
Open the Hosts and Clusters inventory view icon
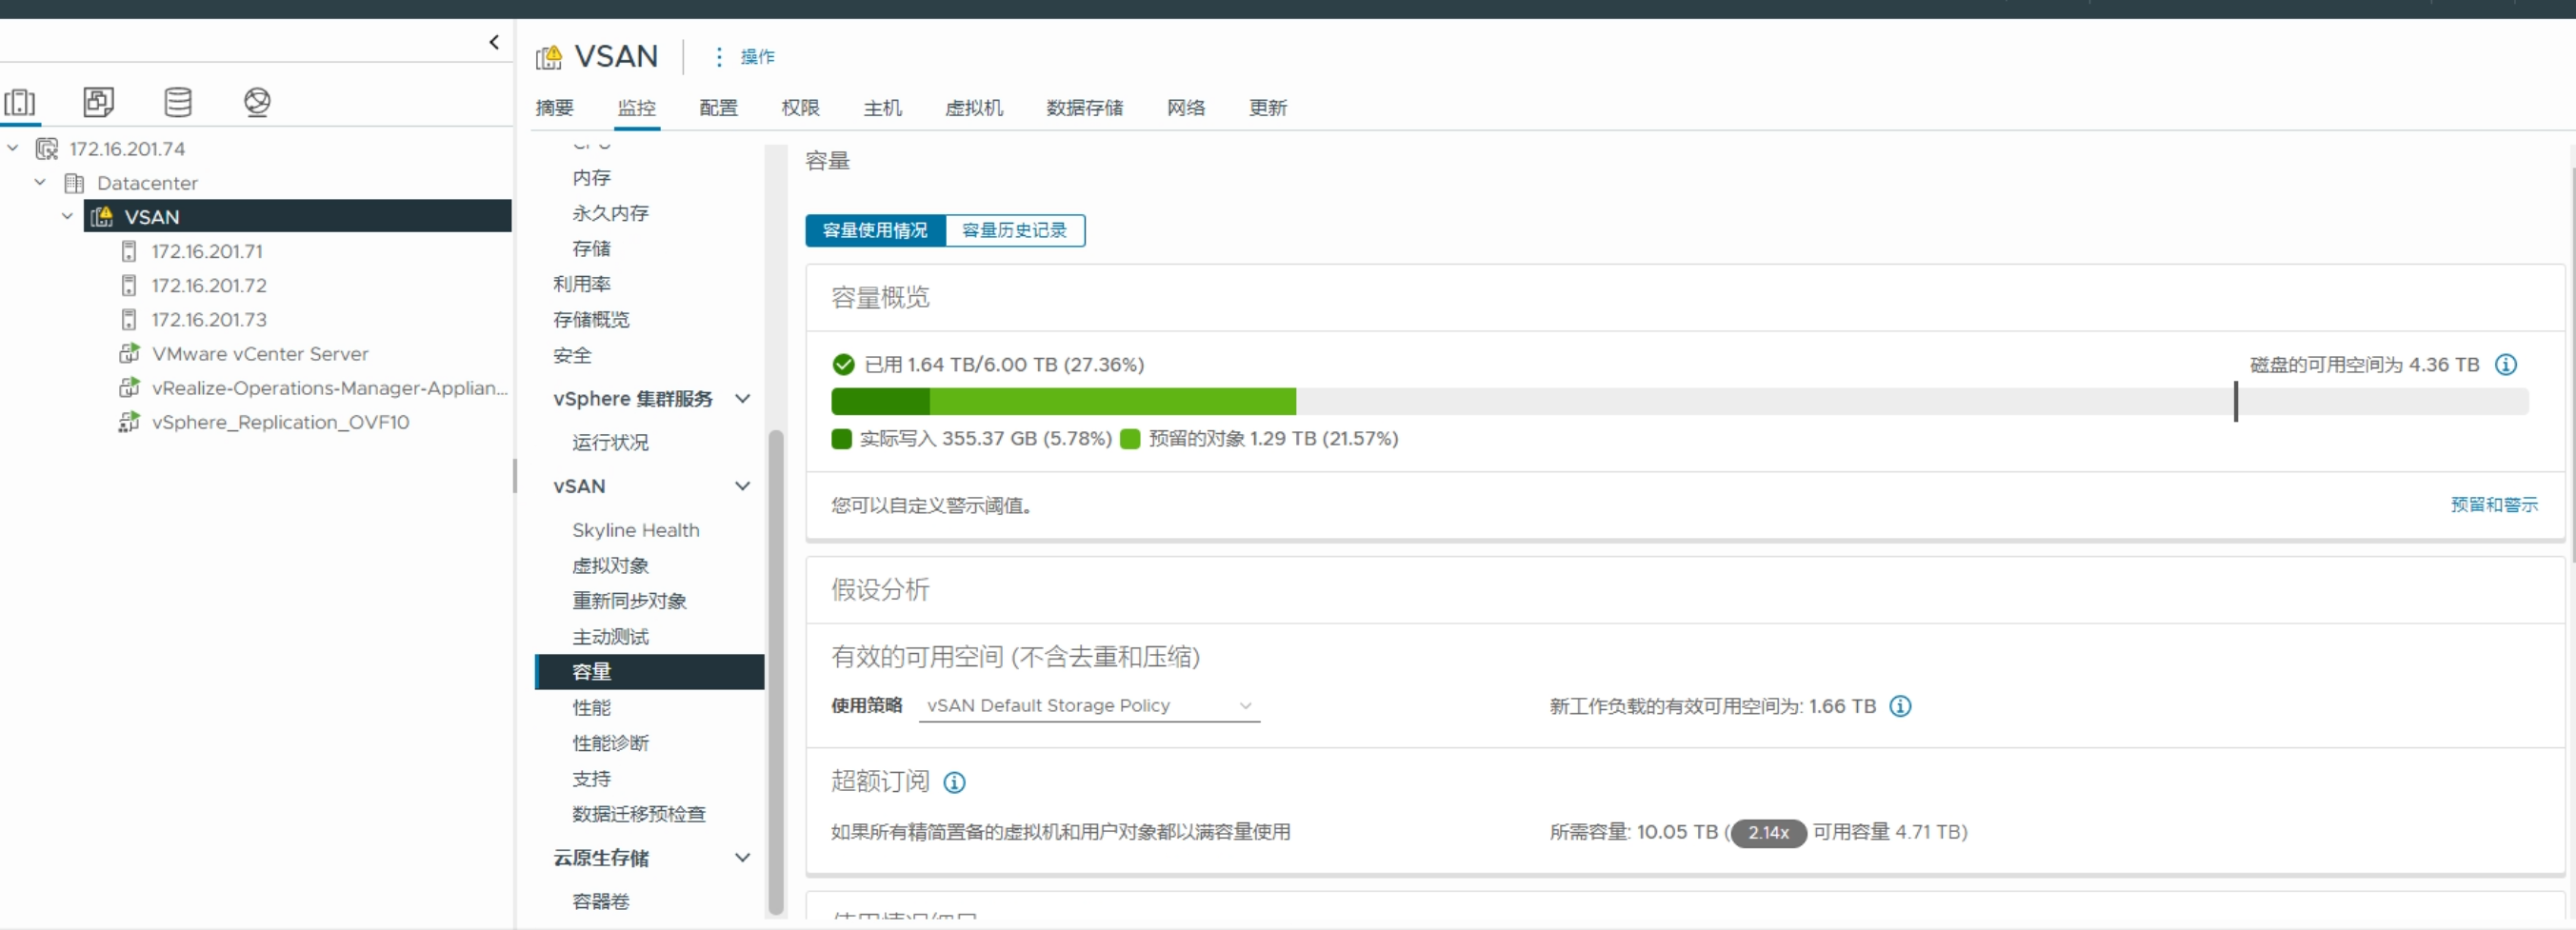click(x=20, y=102)
